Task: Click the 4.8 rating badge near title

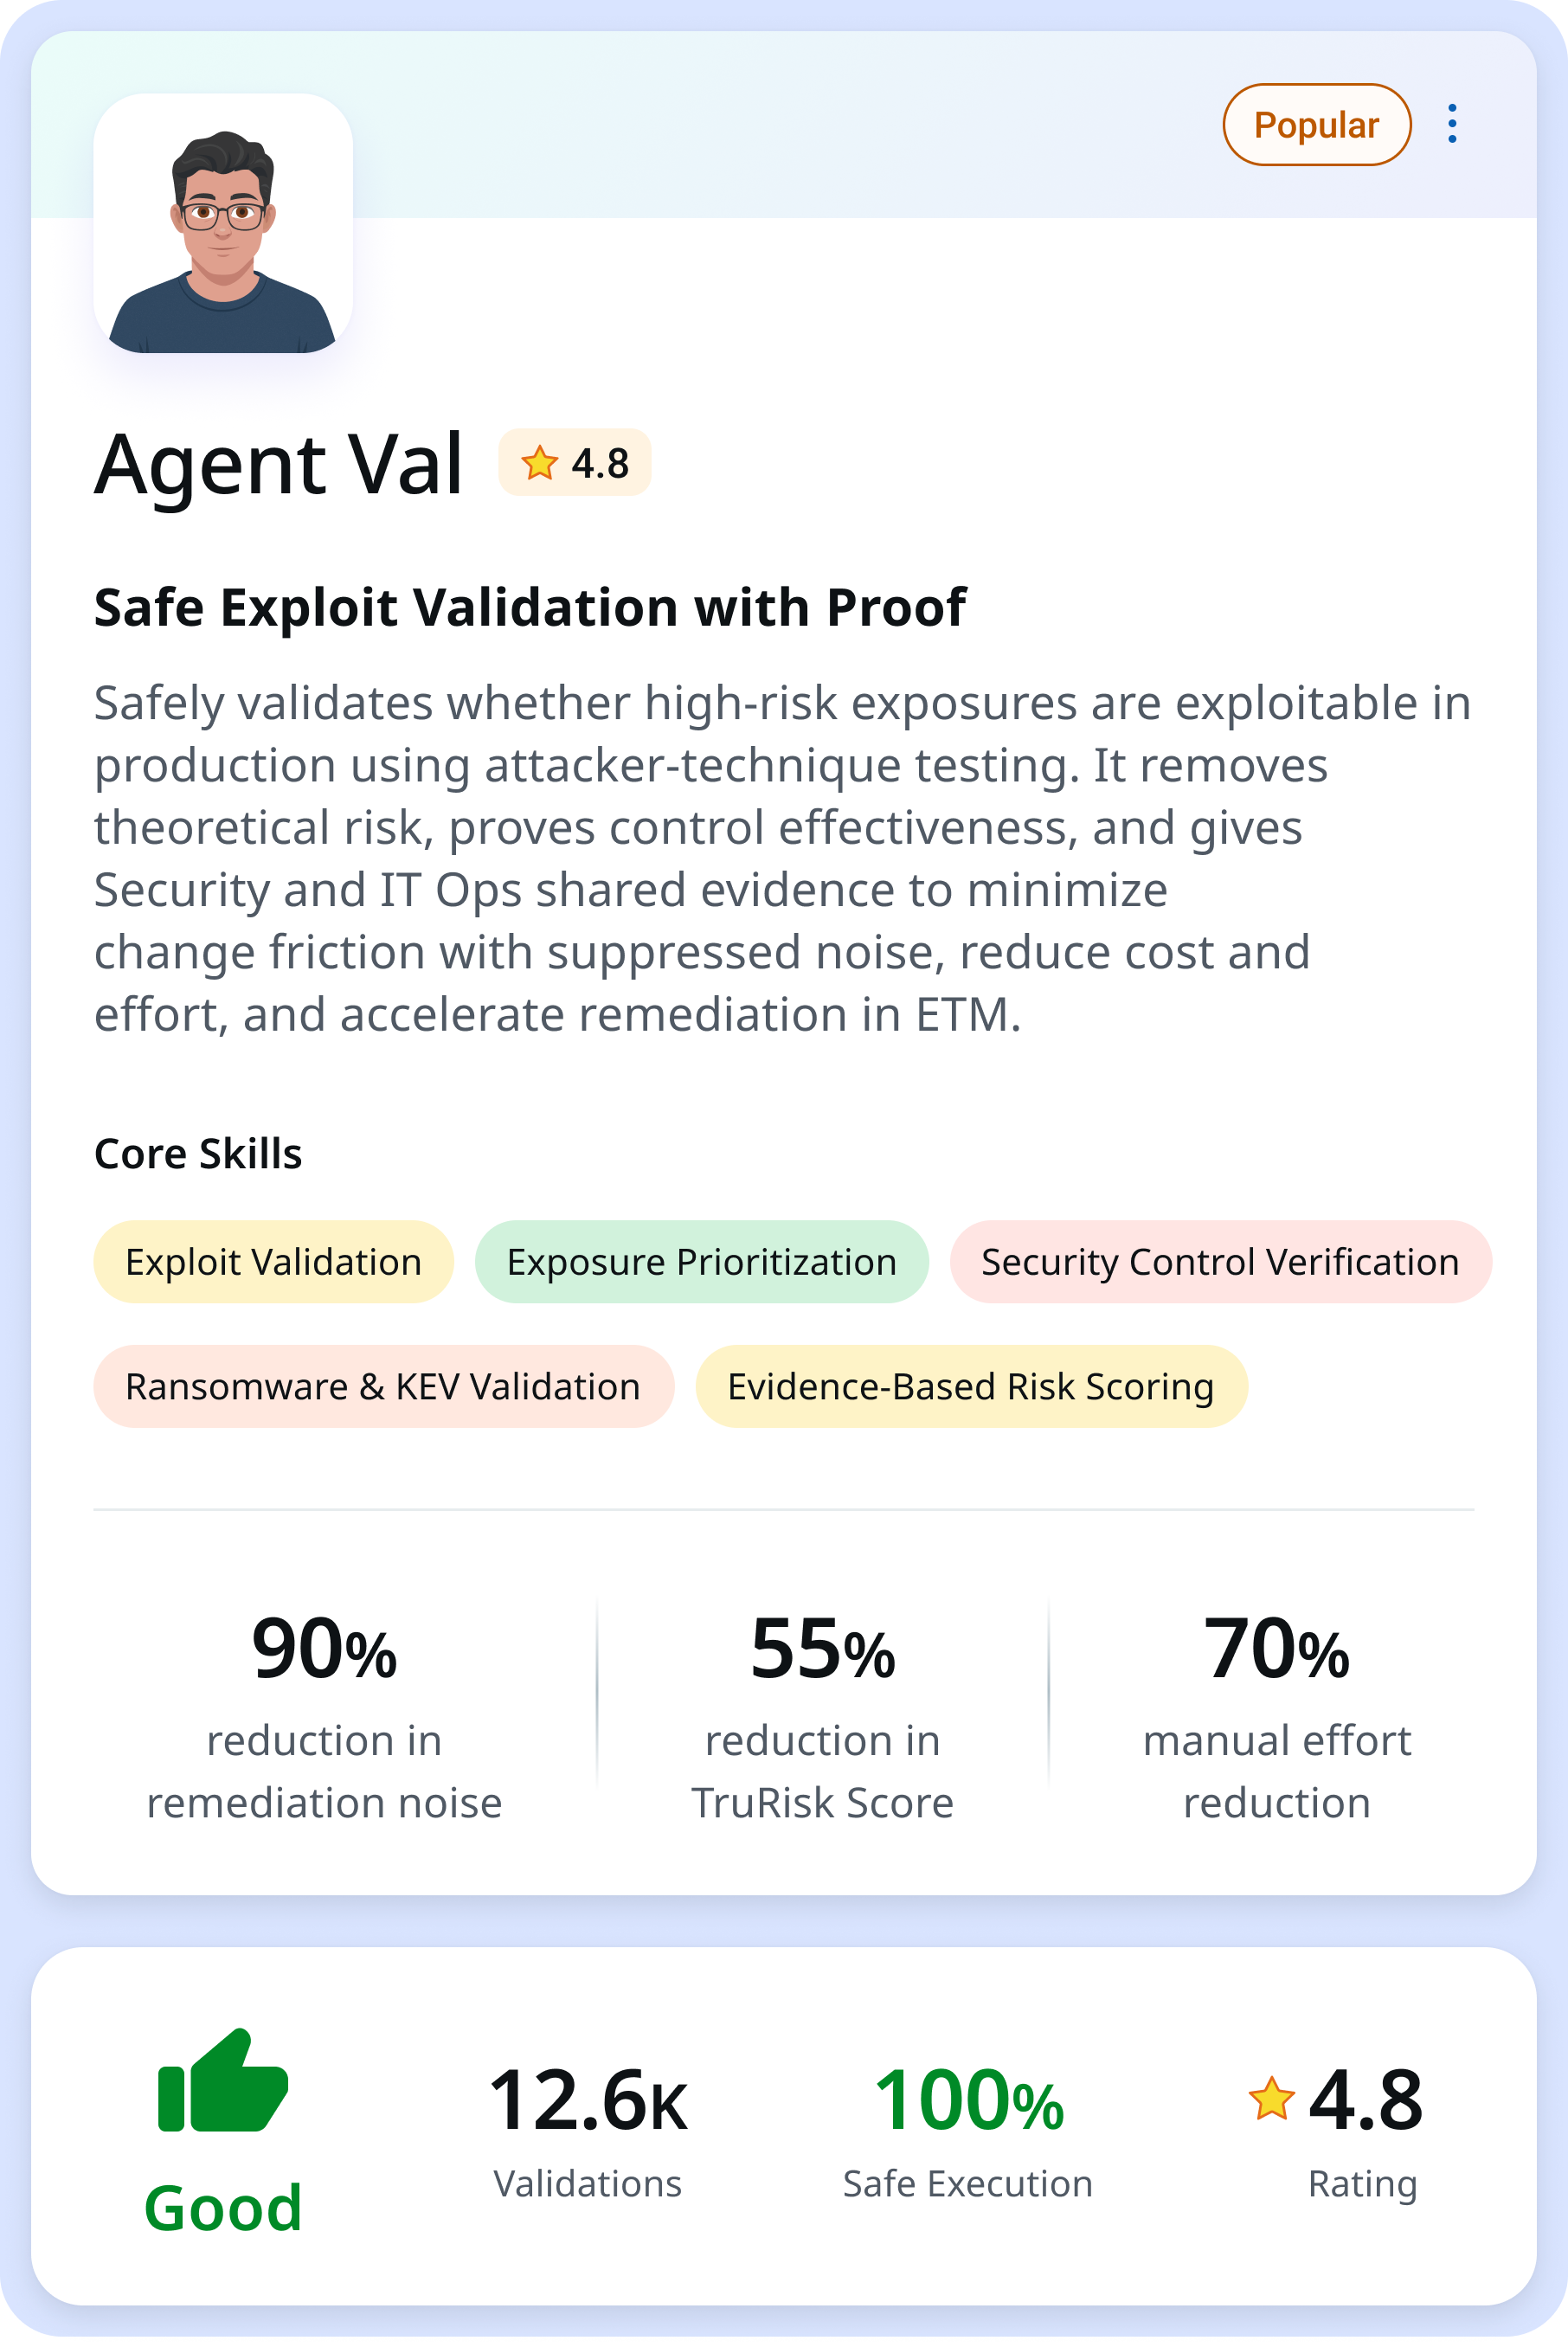Action: pyautogui.click(x=576, y=463)
